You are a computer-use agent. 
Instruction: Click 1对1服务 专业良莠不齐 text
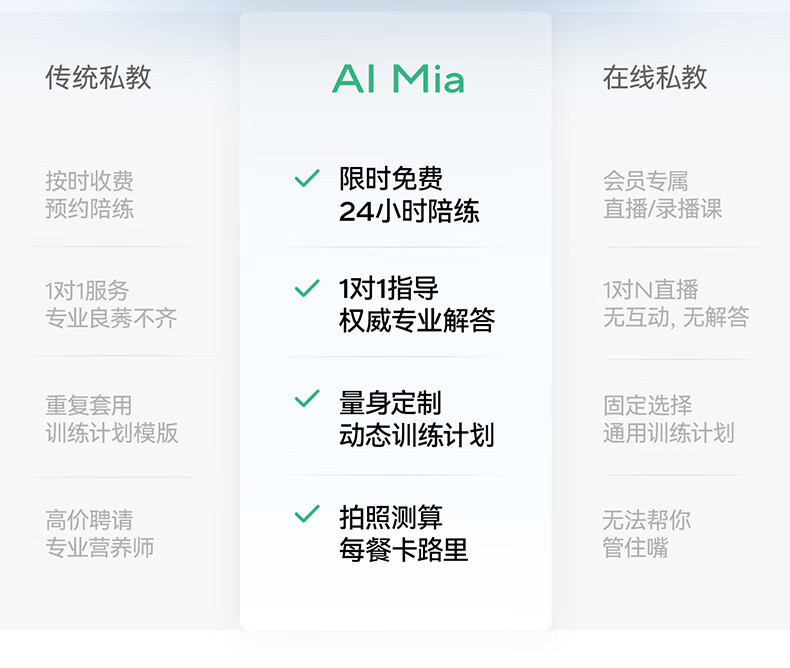pyautogui.click(x=111, y=305)
